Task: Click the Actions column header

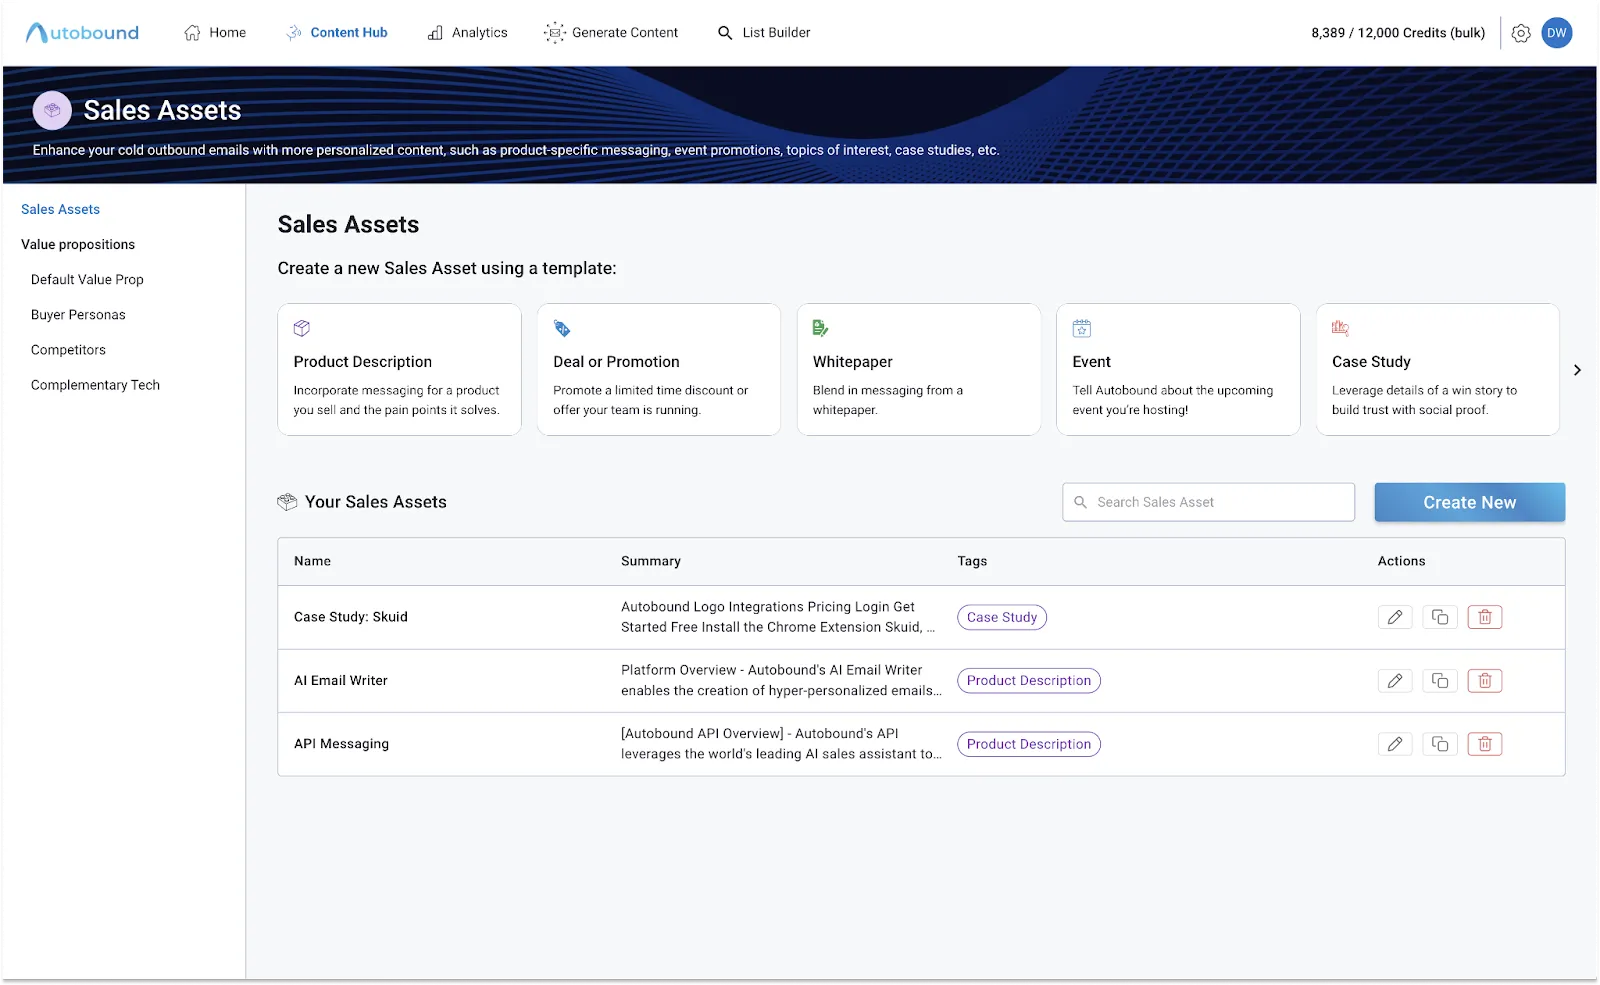Action: 1402,561
